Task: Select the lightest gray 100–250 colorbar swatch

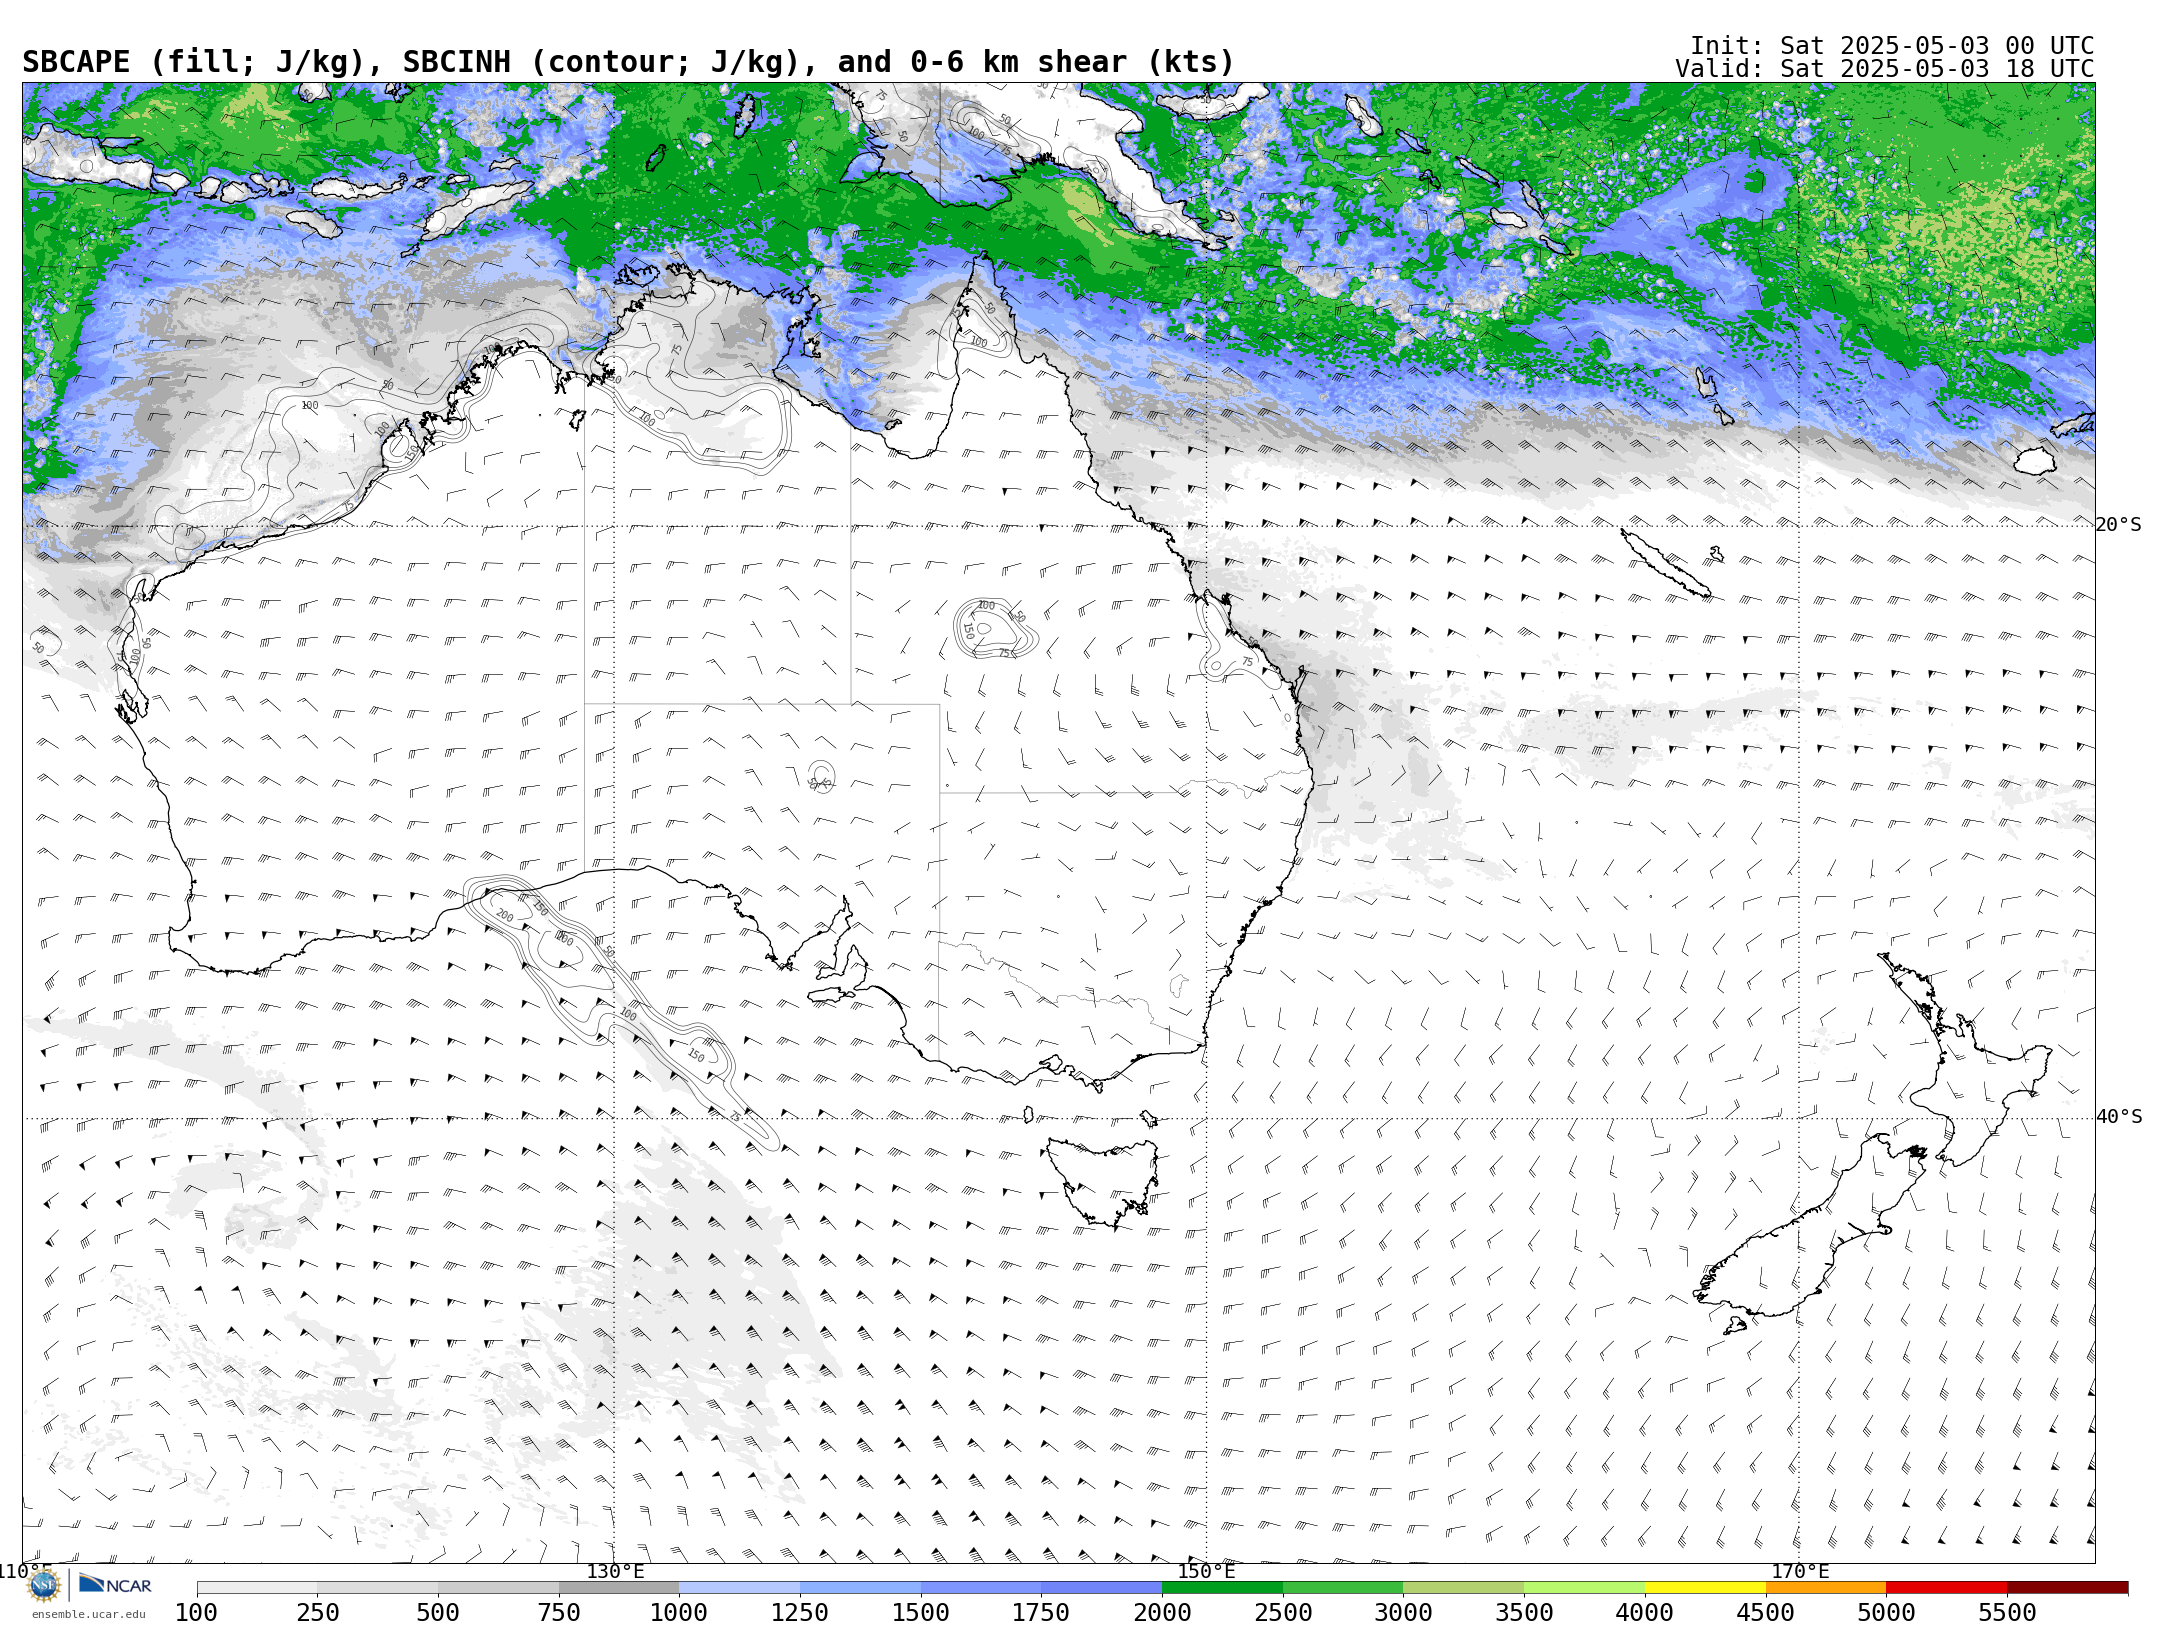Action: (x=257, y=1587)
